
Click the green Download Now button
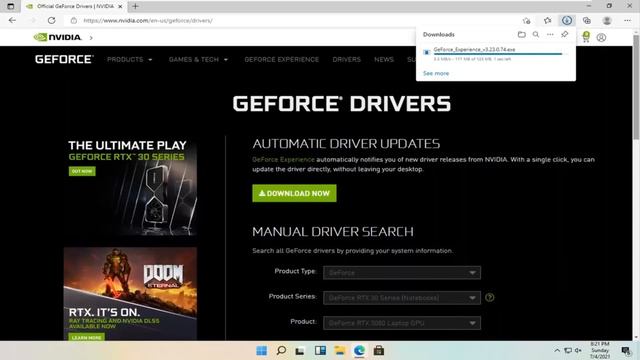[x=294, y=193]
